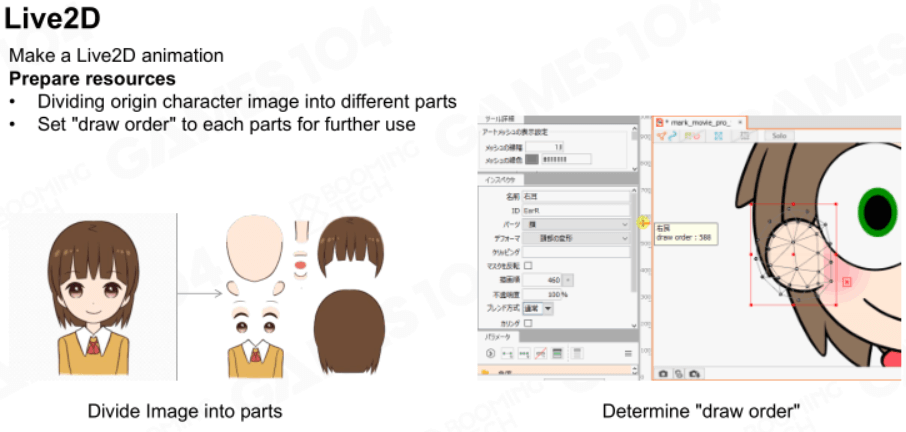Screen dimensions: 906x432
Task: Click the third icon in the parameter toolbar
Action: click(525, 353)
